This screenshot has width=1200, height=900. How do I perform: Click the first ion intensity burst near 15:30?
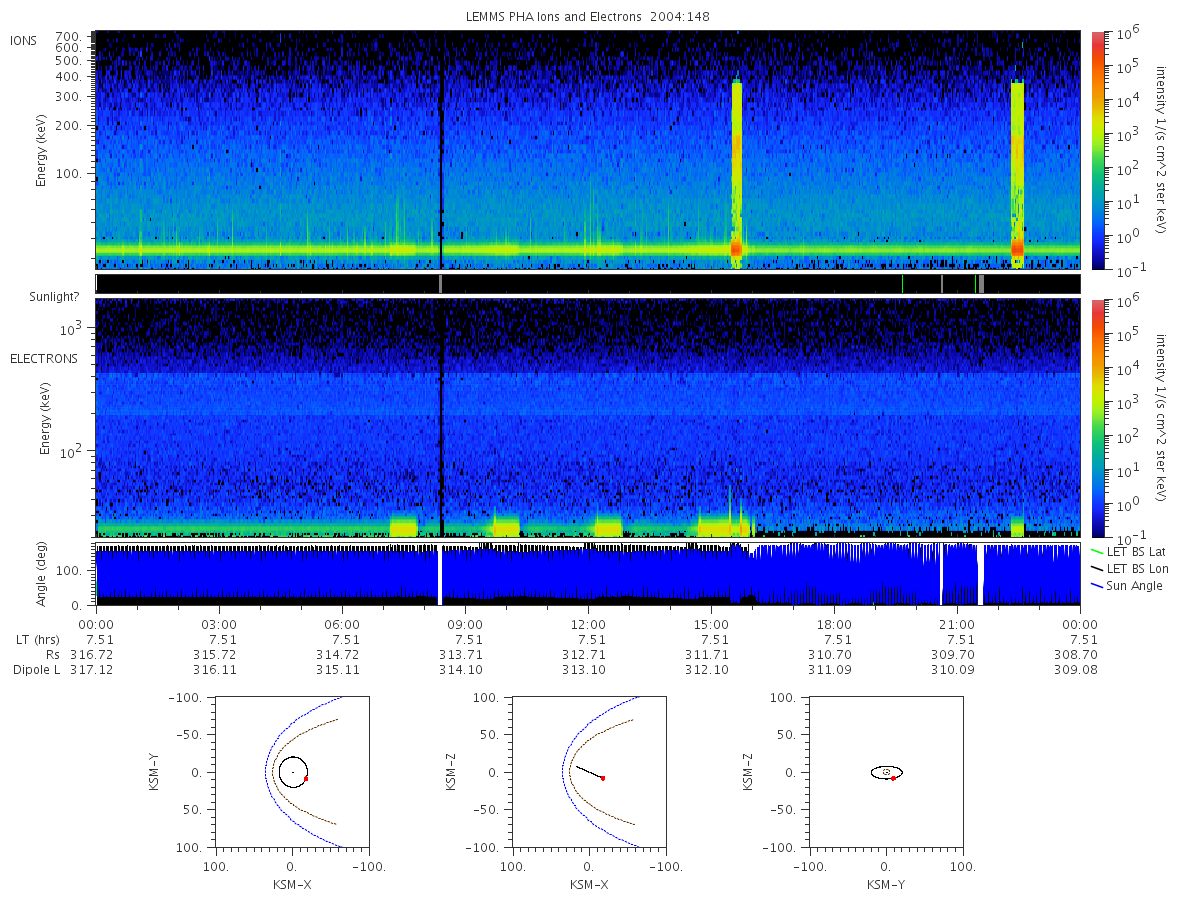coord(737,172)
